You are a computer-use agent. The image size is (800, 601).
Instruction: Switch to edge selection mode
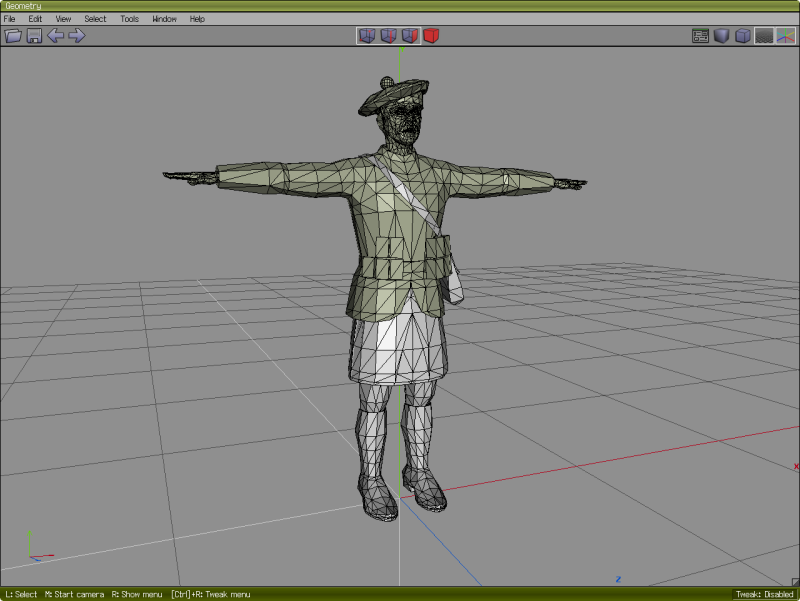tap(388, 36)
